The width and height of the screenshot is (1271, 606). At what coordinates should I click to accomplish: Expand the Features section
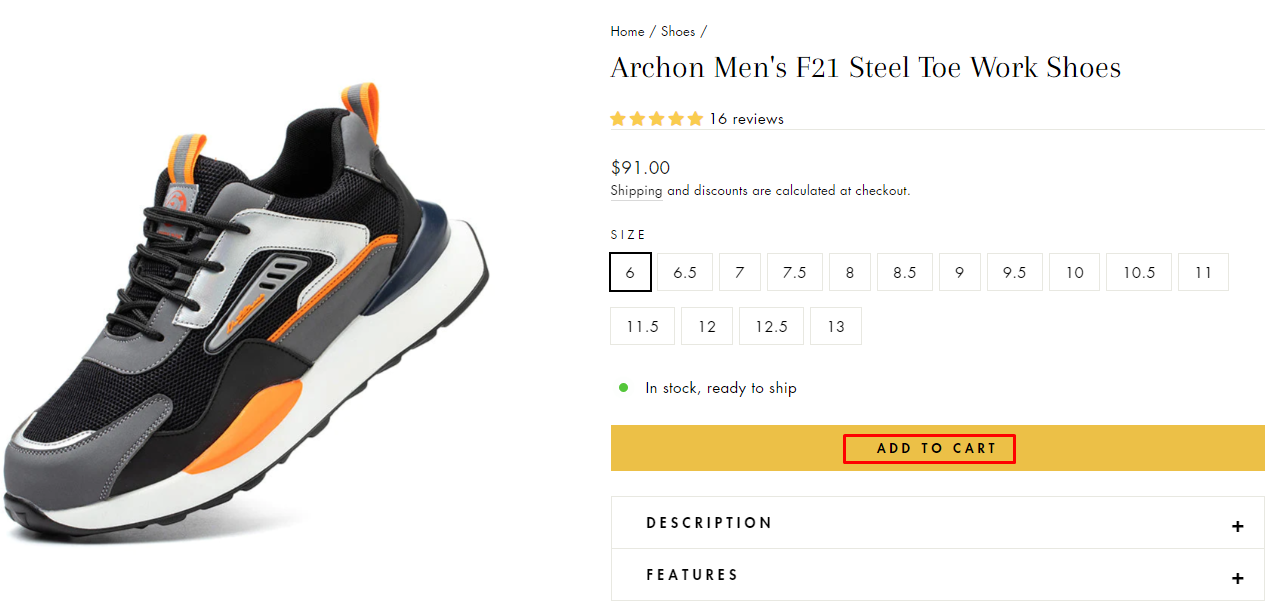[692, 575]
